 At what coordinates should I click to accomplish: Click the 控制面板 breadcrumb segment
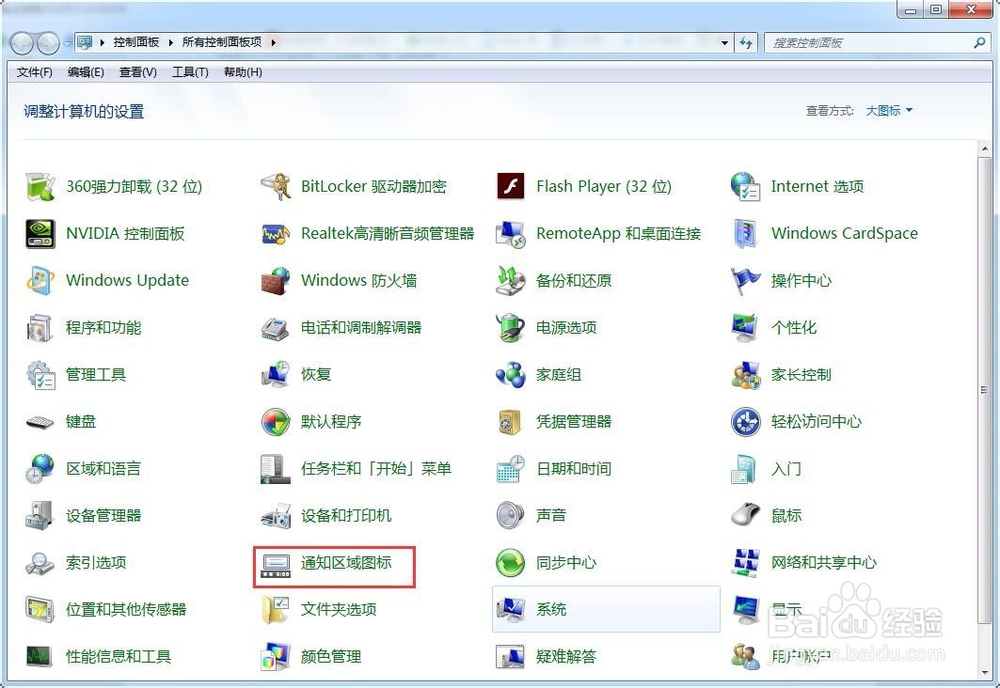click(x=136, y=42)
